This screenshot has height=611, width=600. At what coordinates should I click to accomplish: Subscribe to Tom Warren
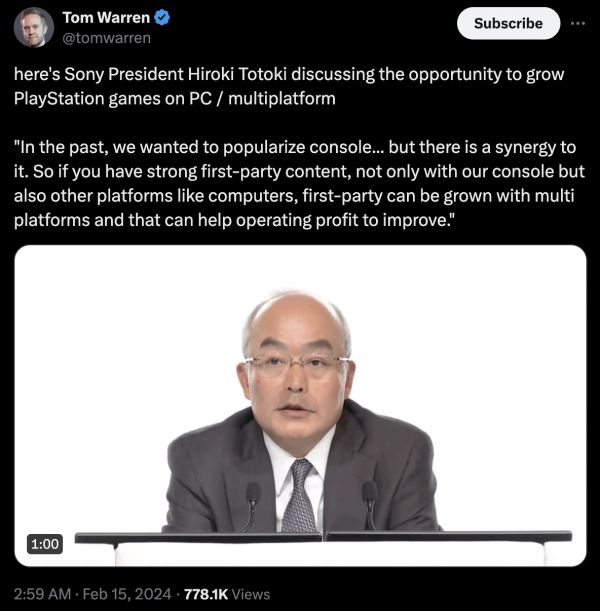(x=508, y=23)
